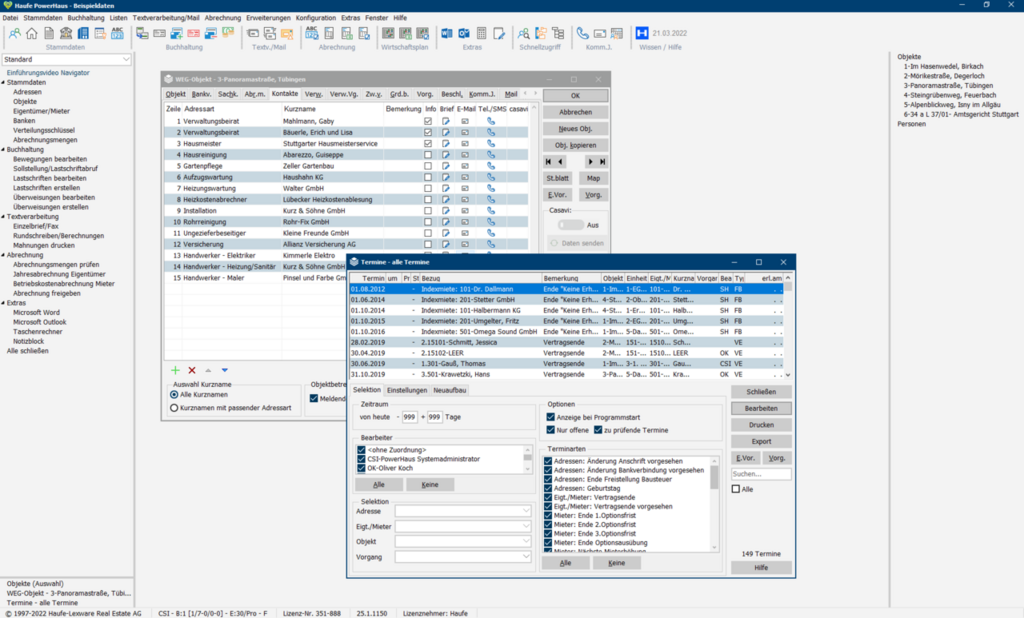The image size is (1024, 618).
Task: Uncheck OK-Oliver Koch in Bearbeiter list
Action: (x=361, y=468)
